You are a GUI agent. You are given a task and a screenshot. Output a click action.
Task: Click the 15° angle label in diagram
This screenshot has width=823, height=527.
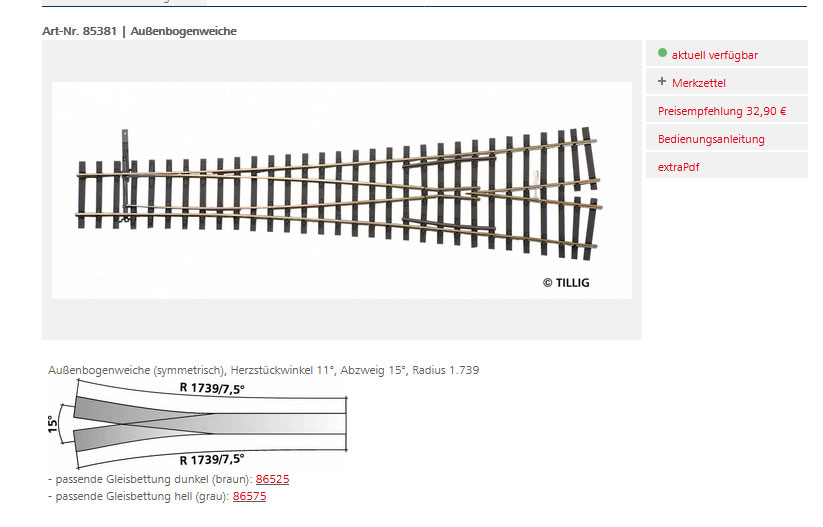pos(53,424)
